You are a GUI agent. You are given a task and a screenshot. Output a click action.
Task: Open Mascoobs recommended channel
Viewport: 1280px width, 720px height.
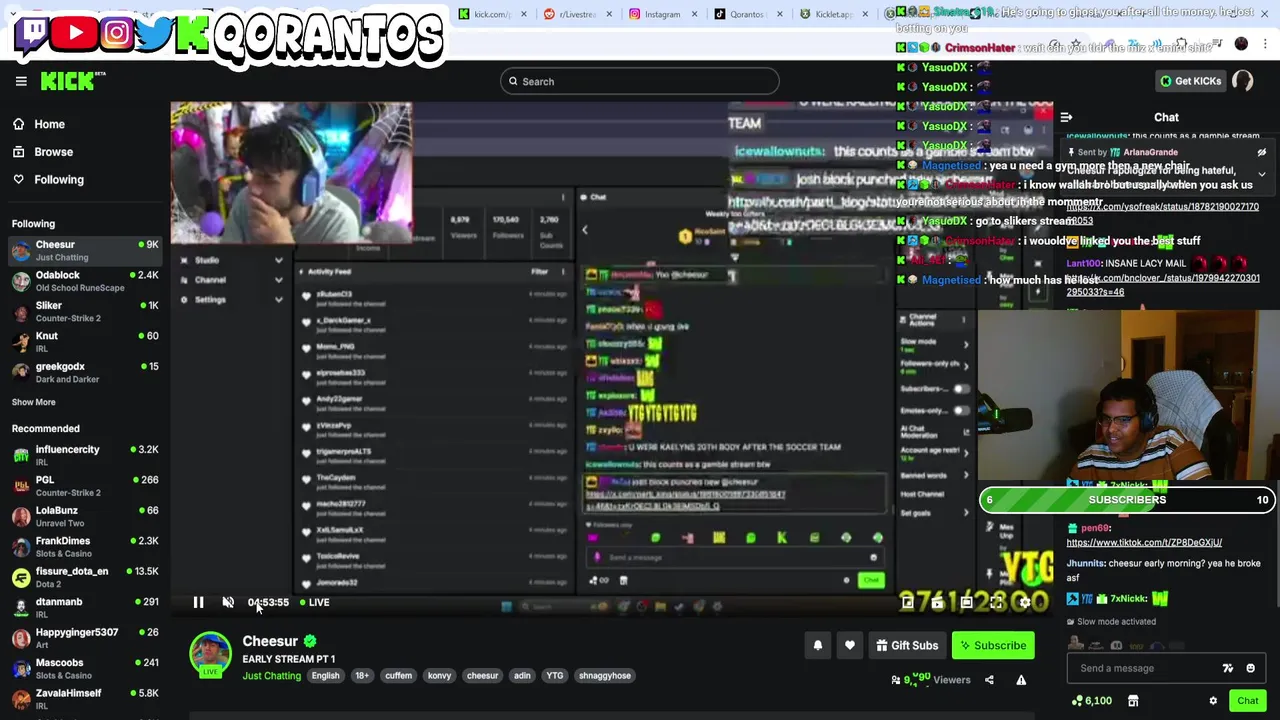coord(85,668)
